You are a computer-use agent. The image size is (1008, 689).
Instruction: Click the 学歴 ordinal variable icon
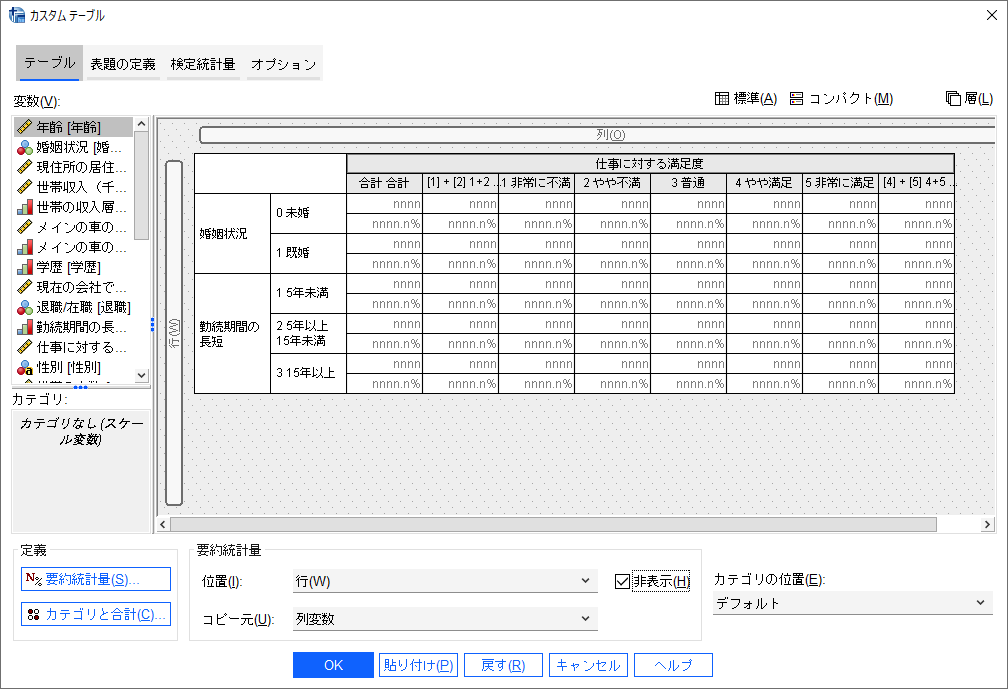tap(25, 267)
